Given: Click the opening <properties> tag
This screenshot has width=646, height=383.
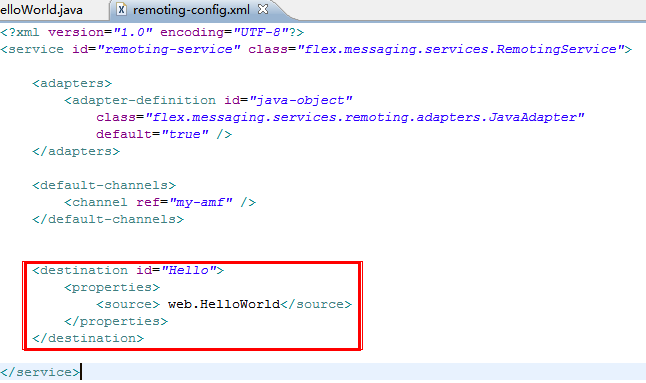Looking at the screenshot, I should pos(112,287).
